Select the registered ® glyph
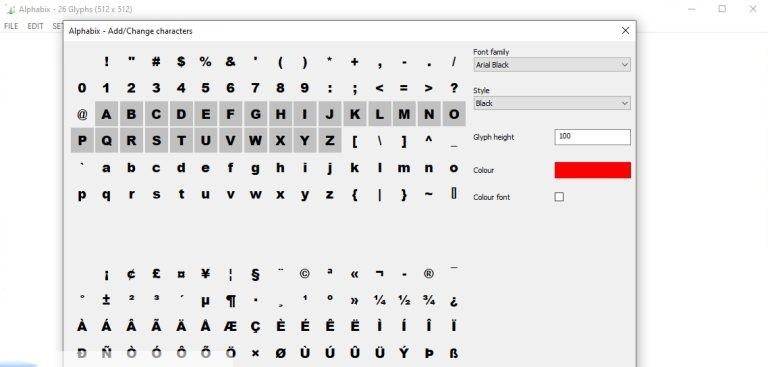Screen dimensions: 768x367 (429, 273)
